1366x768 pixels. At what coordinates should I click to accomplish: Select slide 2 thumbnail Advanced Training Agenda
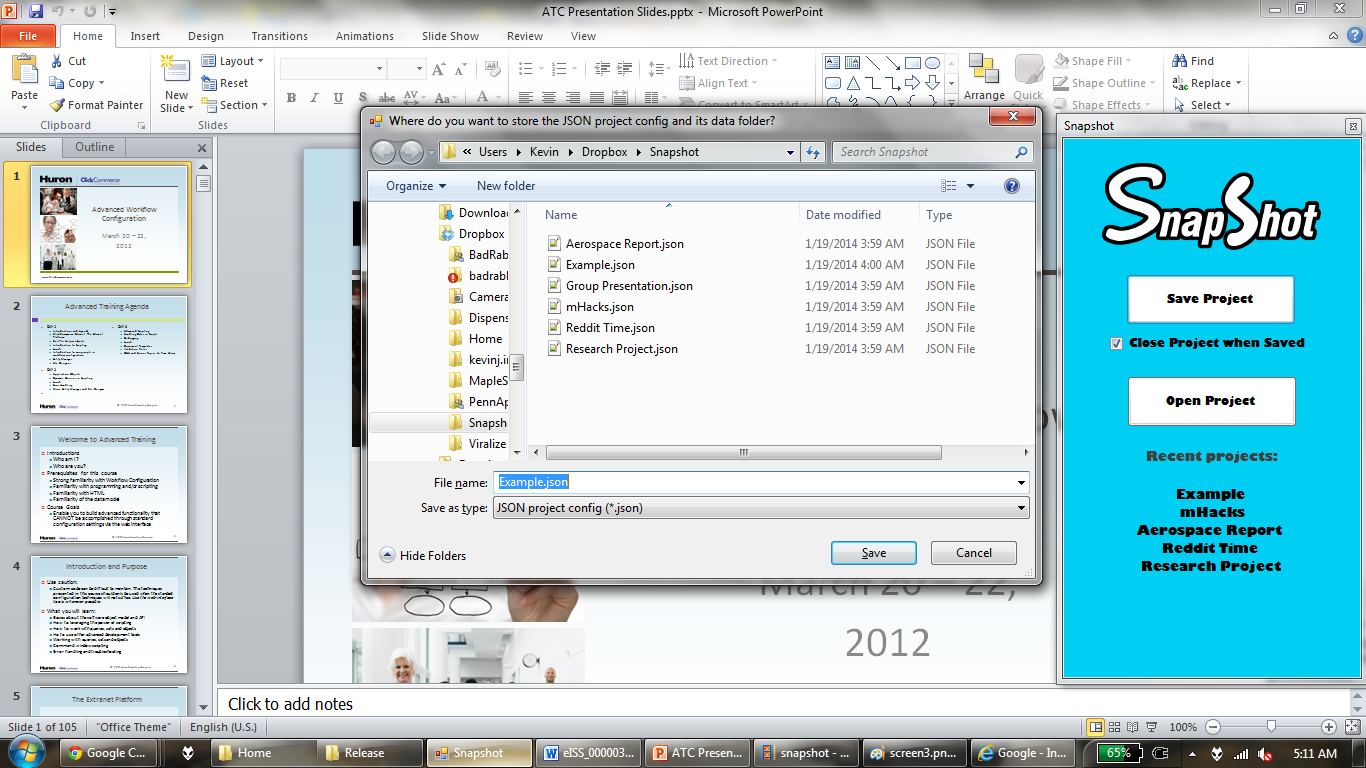pyautogui.click(x=109, y=354)
